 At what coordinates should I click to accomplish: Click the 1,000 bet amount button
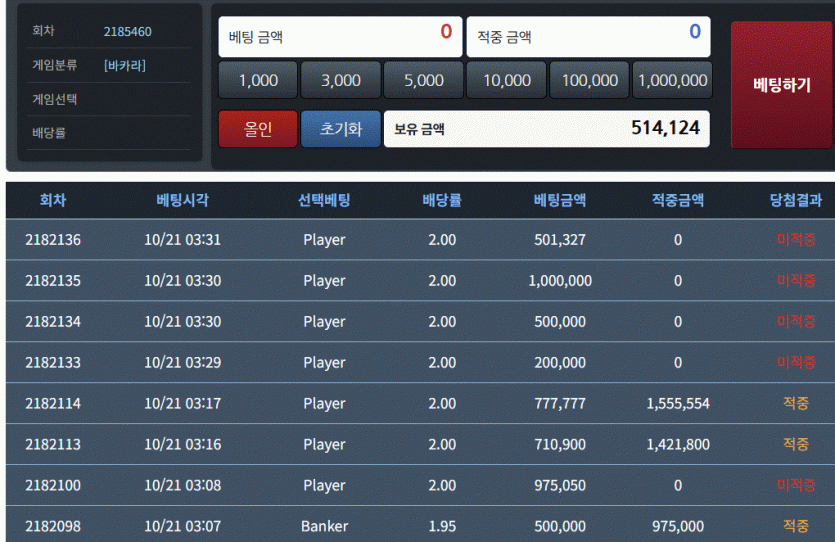(258, 80)
